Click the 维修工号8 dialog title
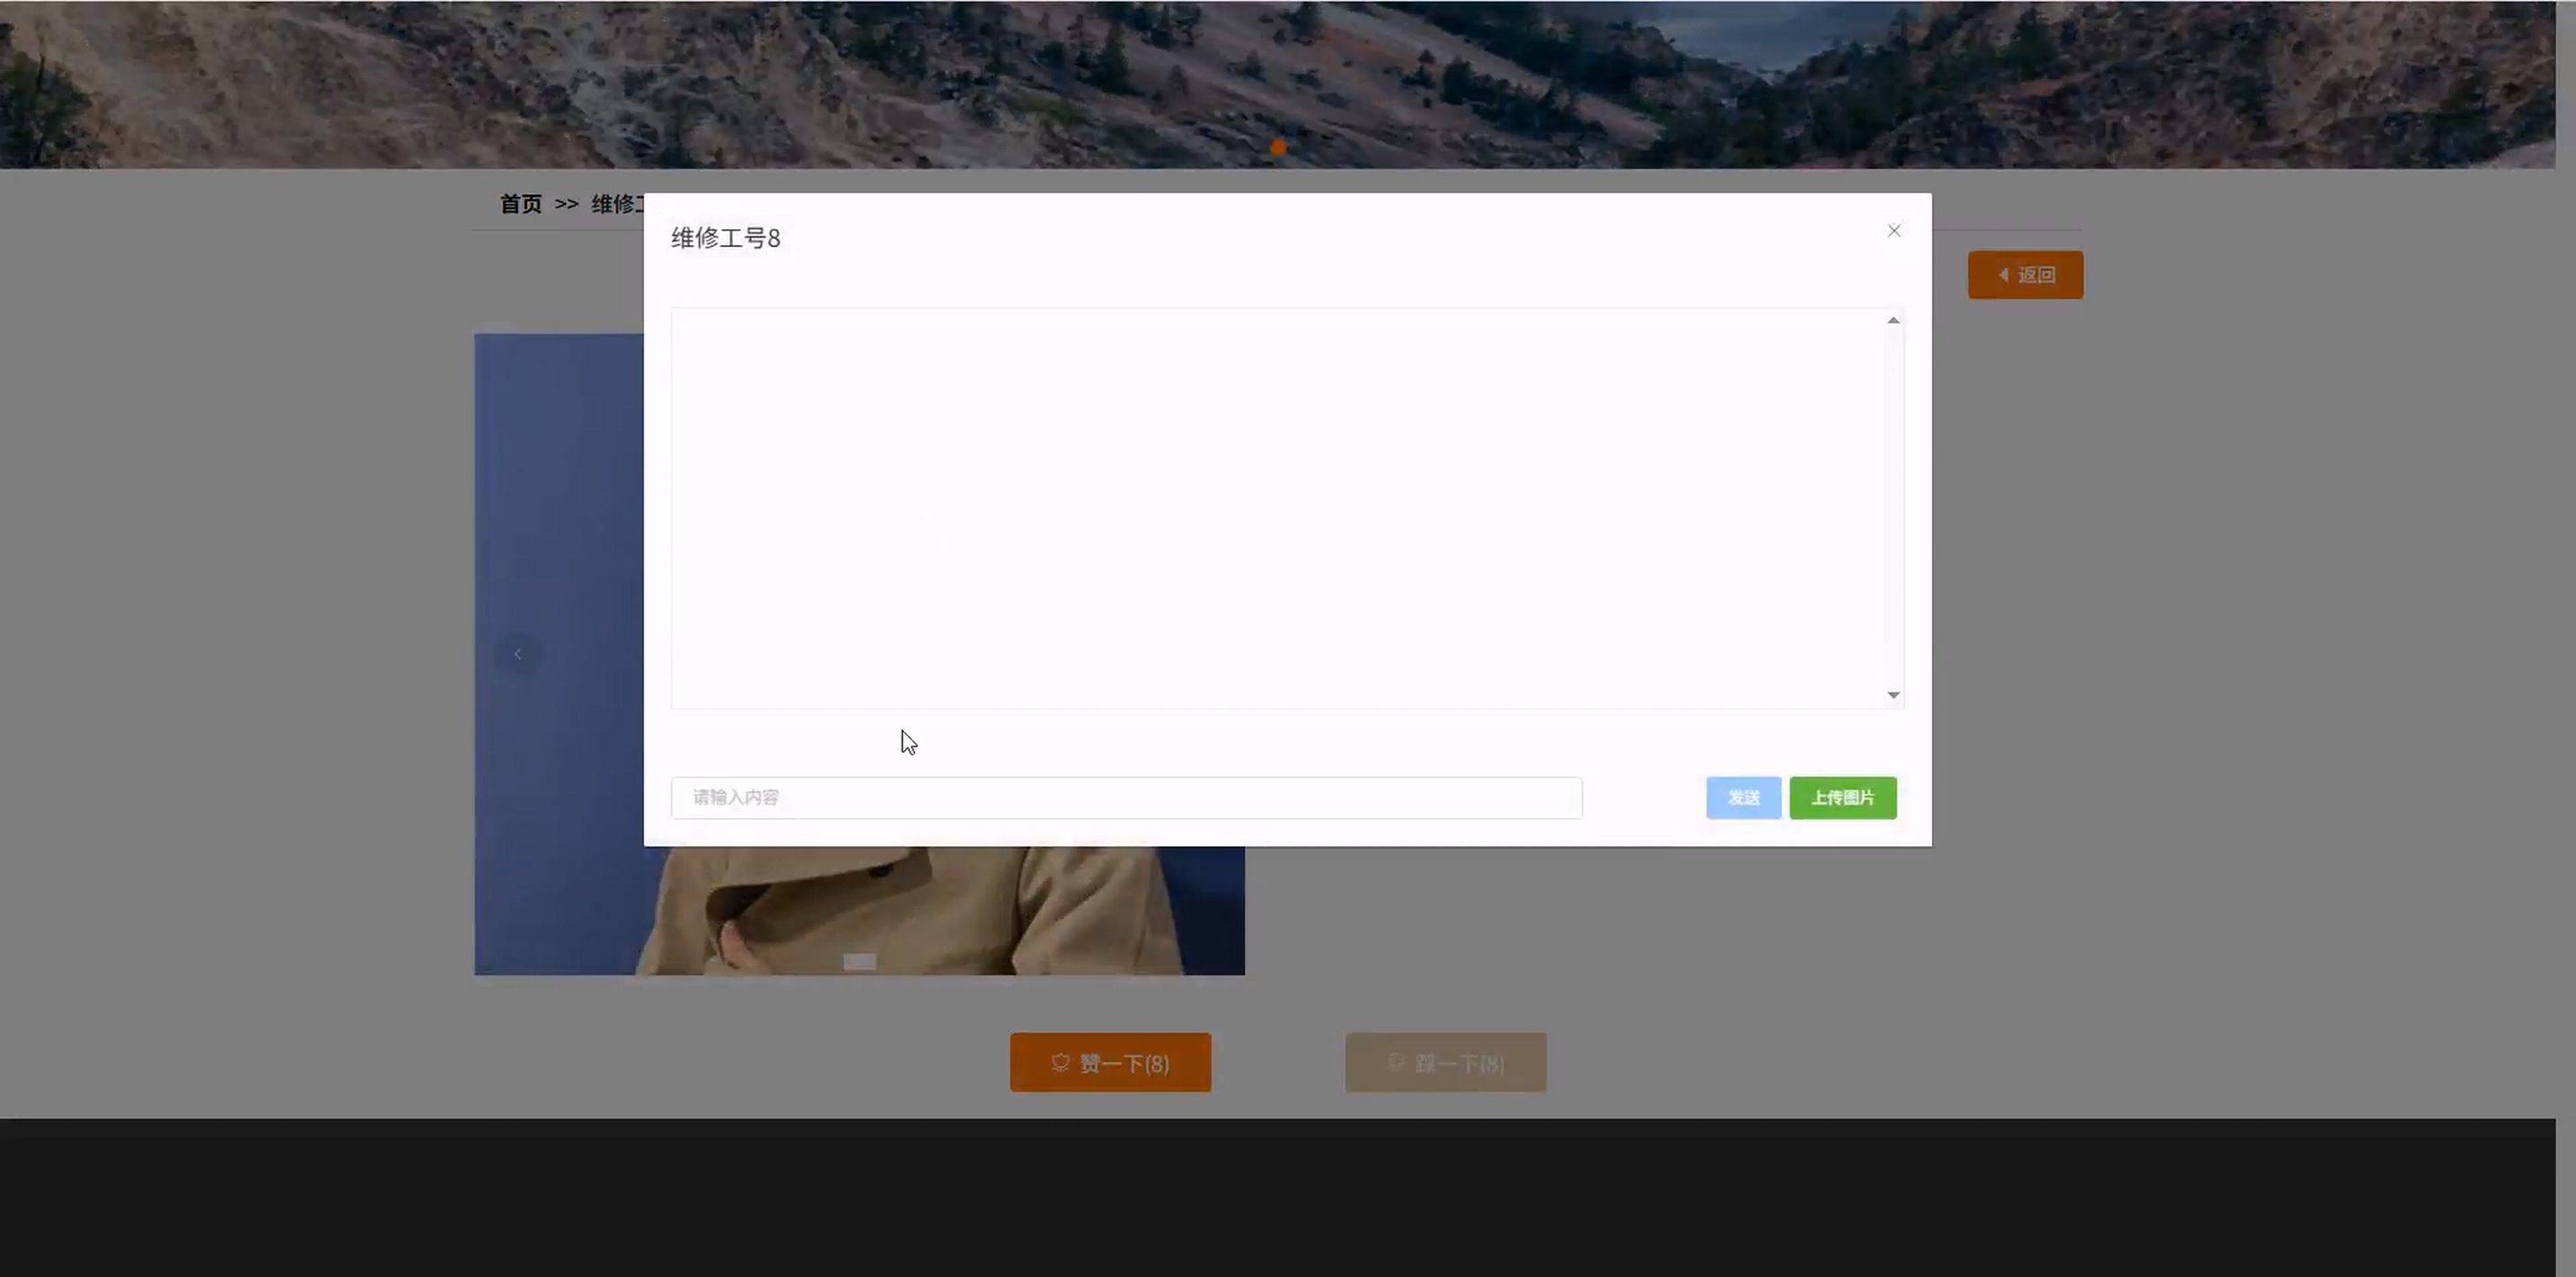Viewport: 2576px width, 1277px height. [725, 238]
